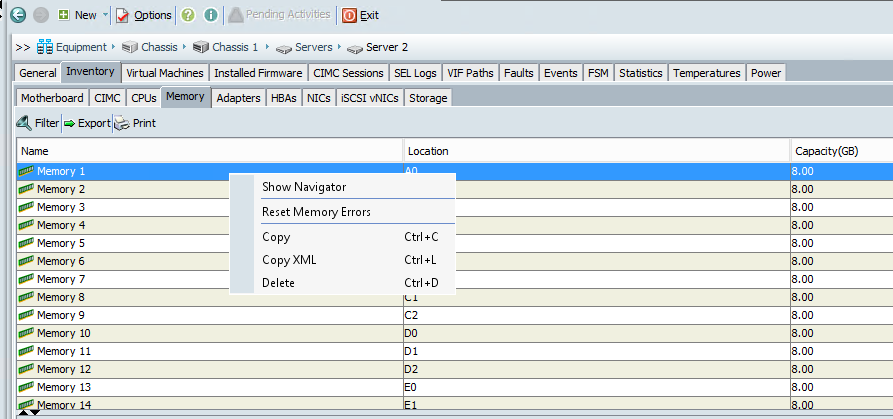The height and width of the screenshot is (419, 893).
Task: Click the Export green arrow icon
Action: coord(70,123)
